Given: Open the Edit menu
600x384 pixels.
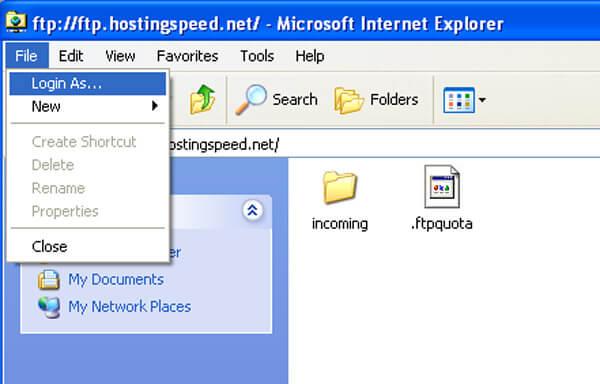Looking at the screenshot, I should coord(71,56).
